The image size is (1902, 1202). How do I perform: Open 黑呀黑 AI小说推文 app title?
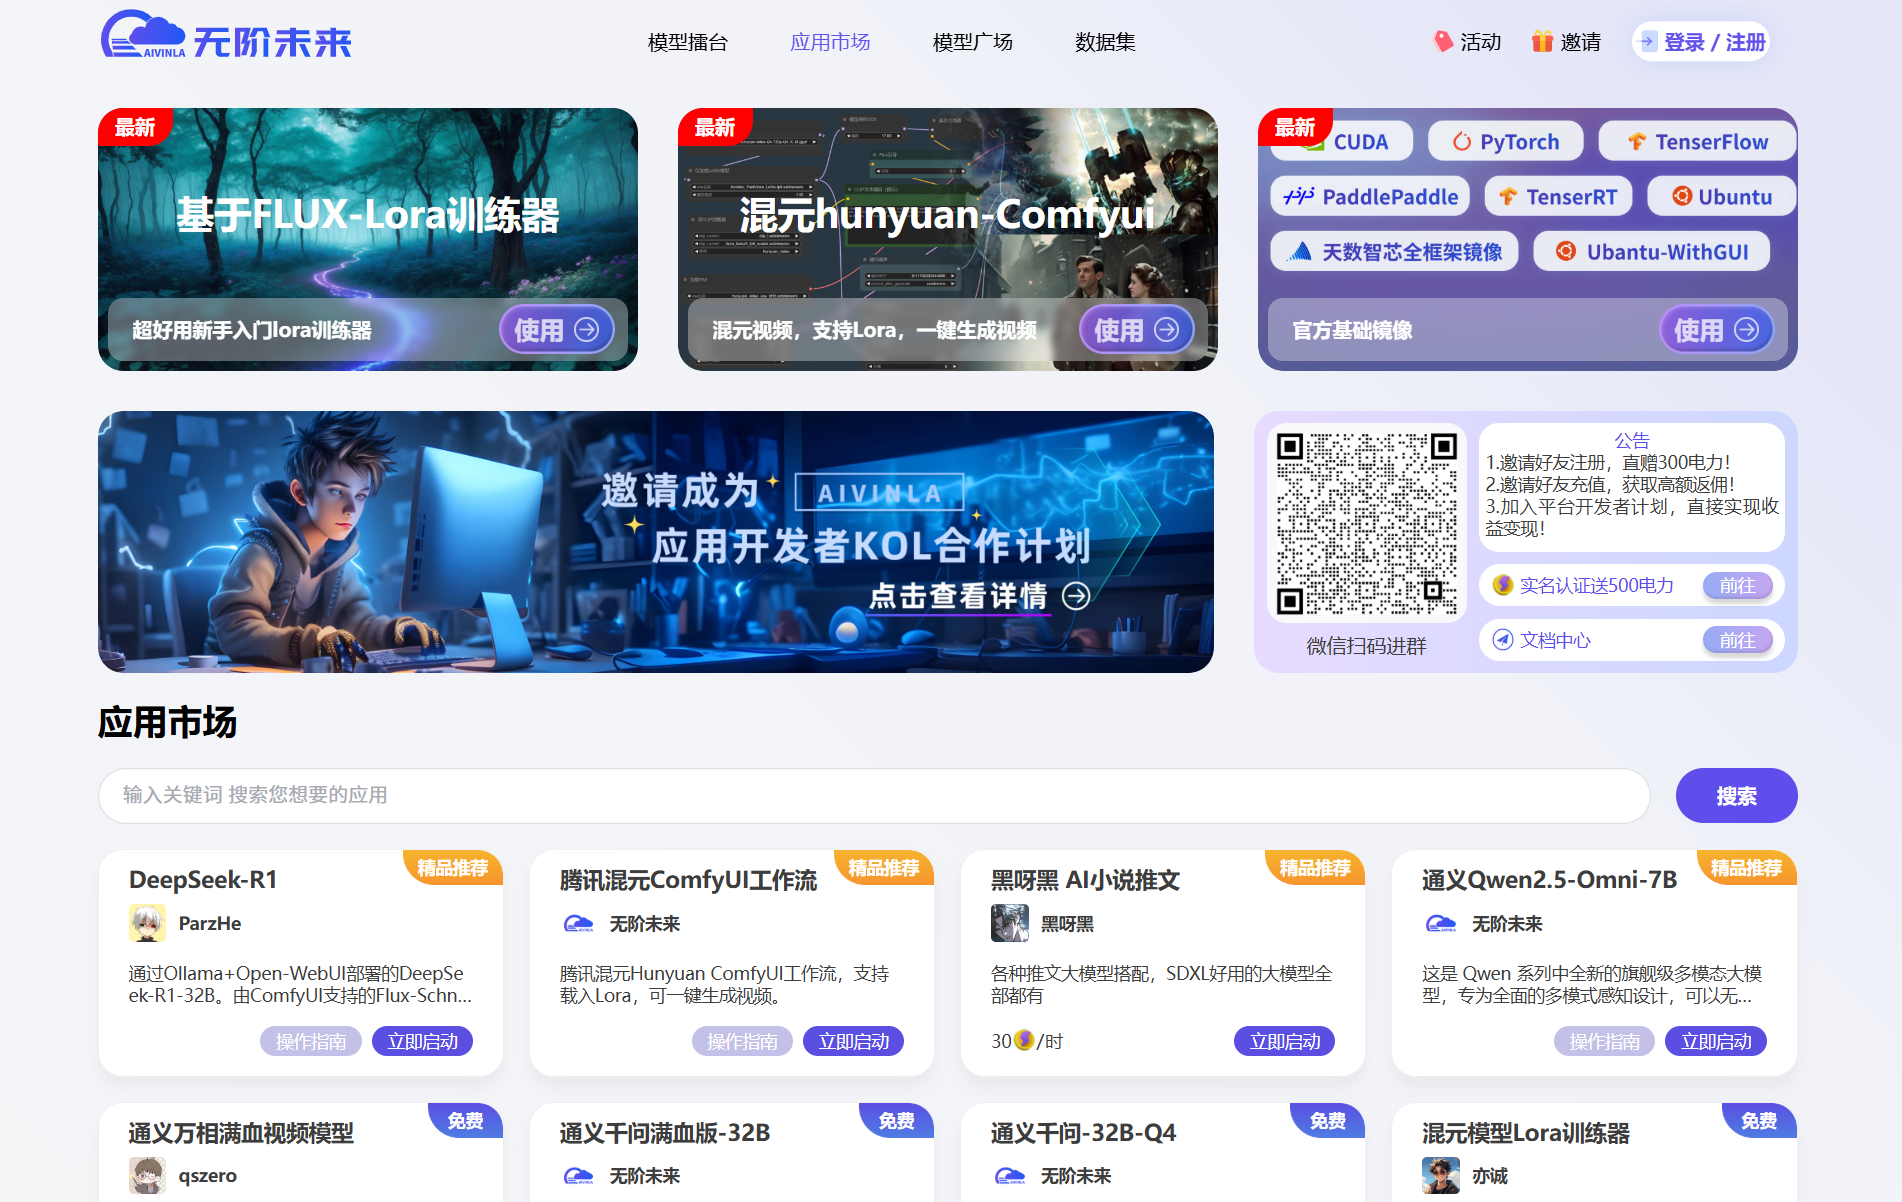[1085, 879]
